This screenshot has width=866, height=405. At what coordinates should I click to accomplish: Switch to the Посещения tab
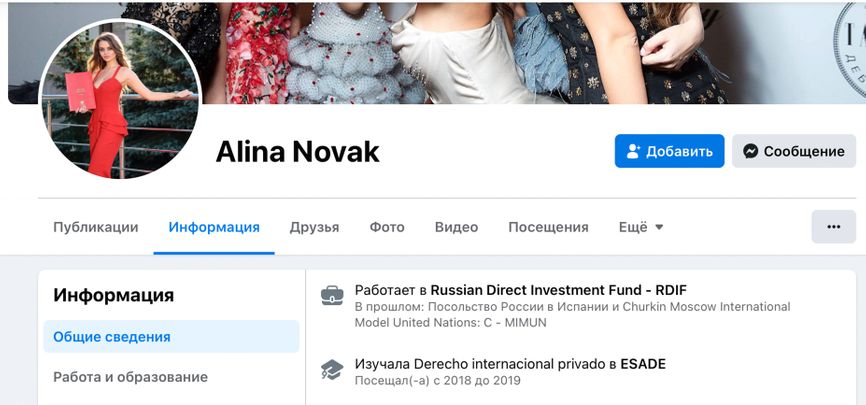(x=548, y=227)
